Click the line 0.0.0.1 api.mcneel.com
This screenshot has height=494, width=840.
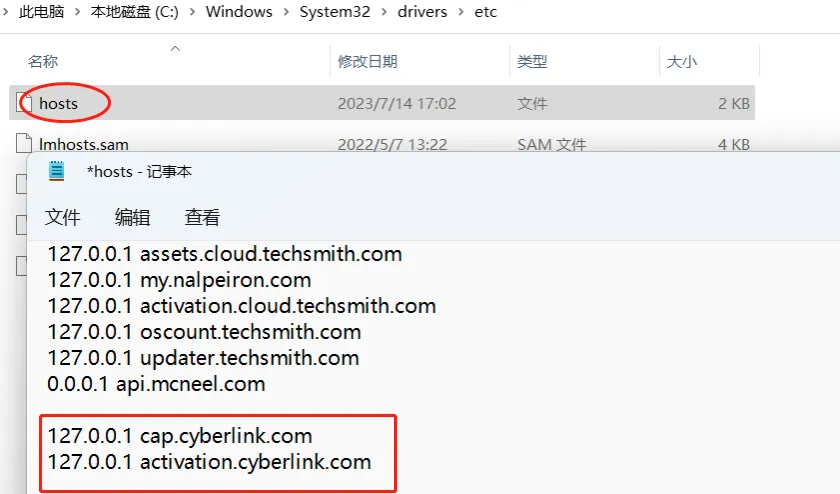tap(156, 384)
